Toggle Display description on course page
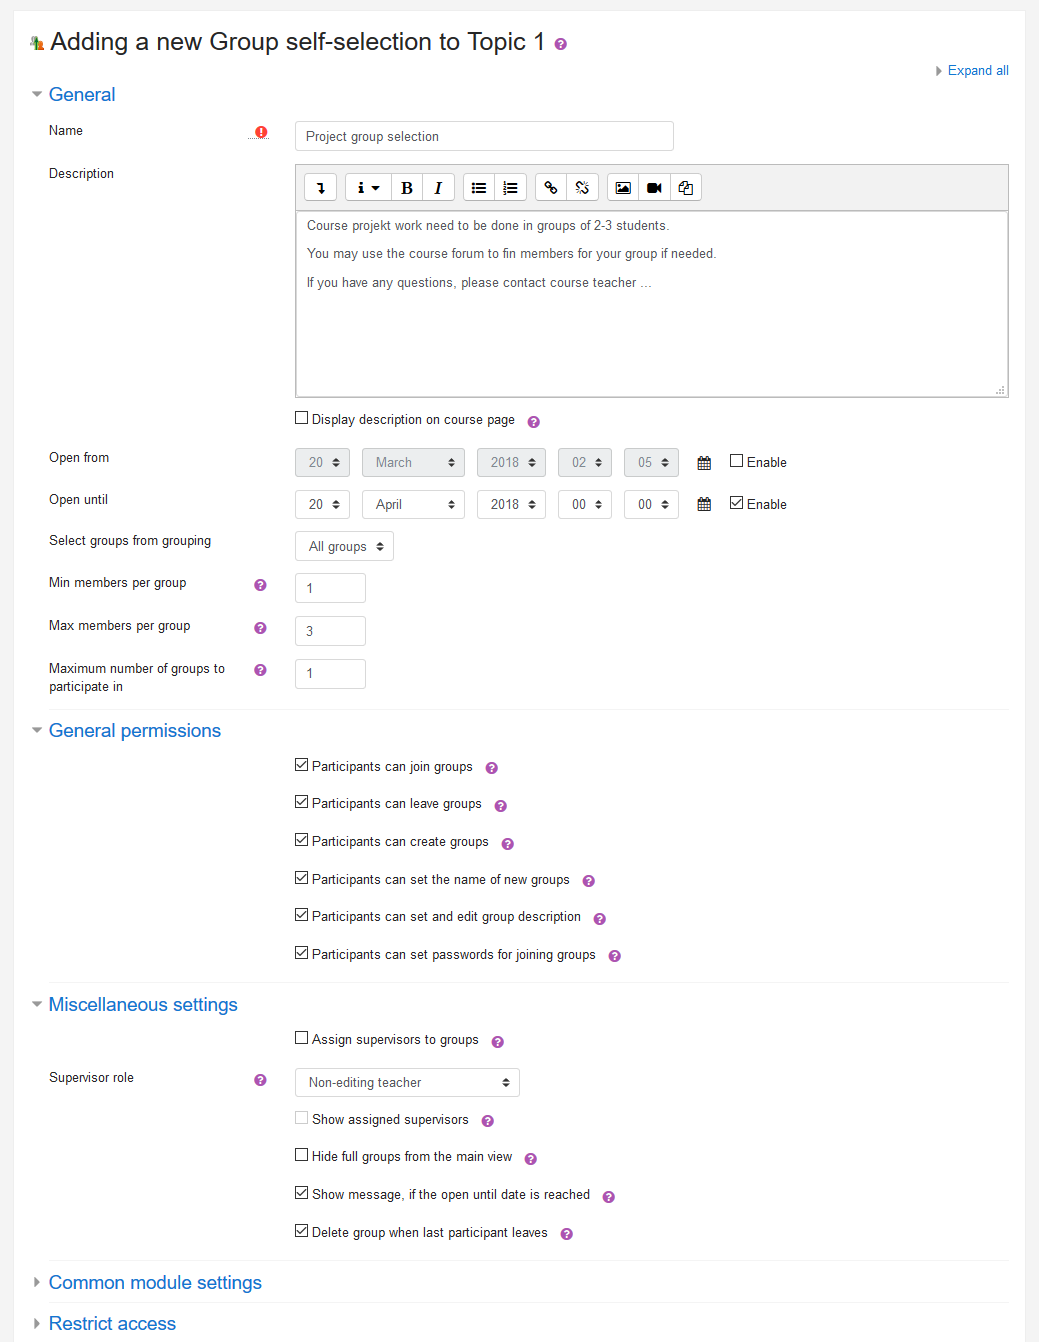Viewport: 1039px width, 1342px height. 301,417
